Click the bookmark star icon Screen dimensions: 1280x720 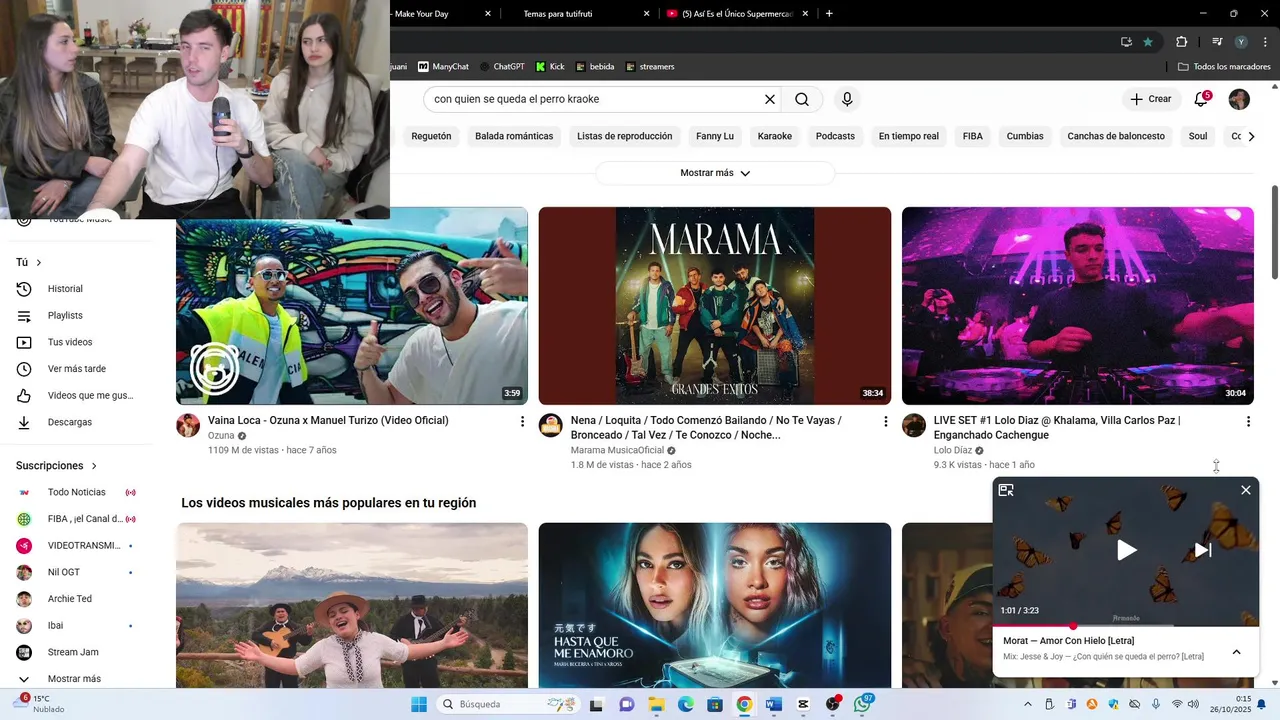[1148, 41]
